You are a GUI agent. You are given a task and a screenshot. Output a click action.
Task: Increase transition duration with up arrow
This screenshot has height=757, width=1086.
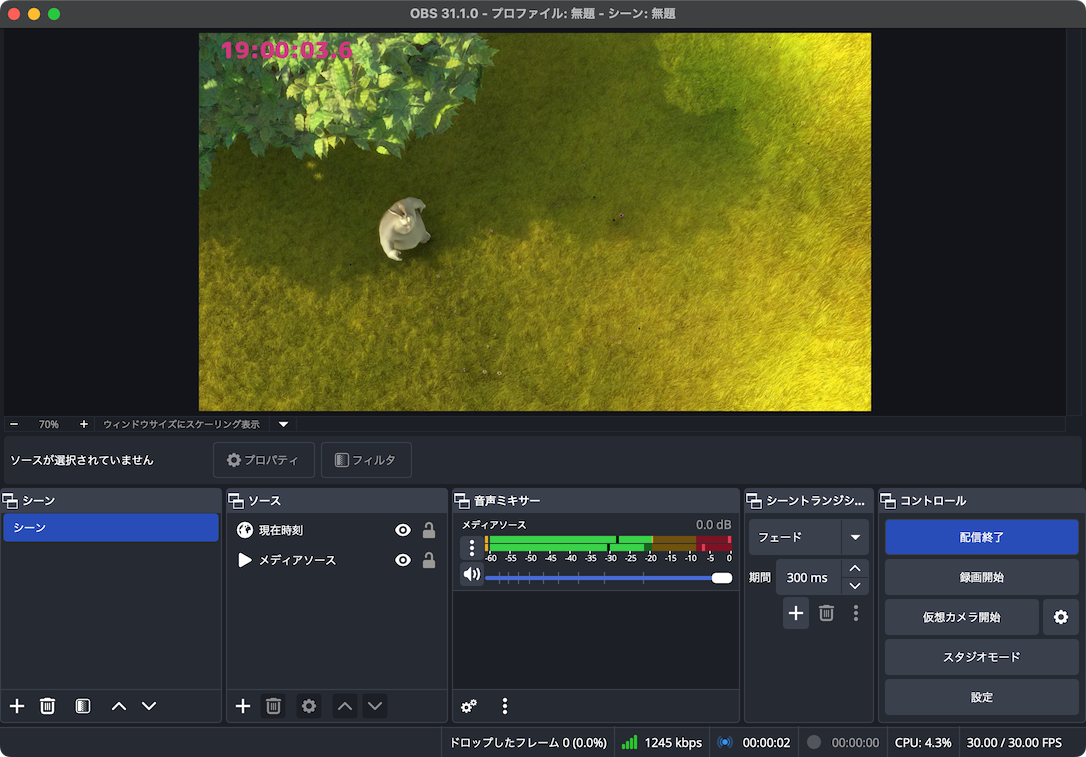(x=855, y=568)
